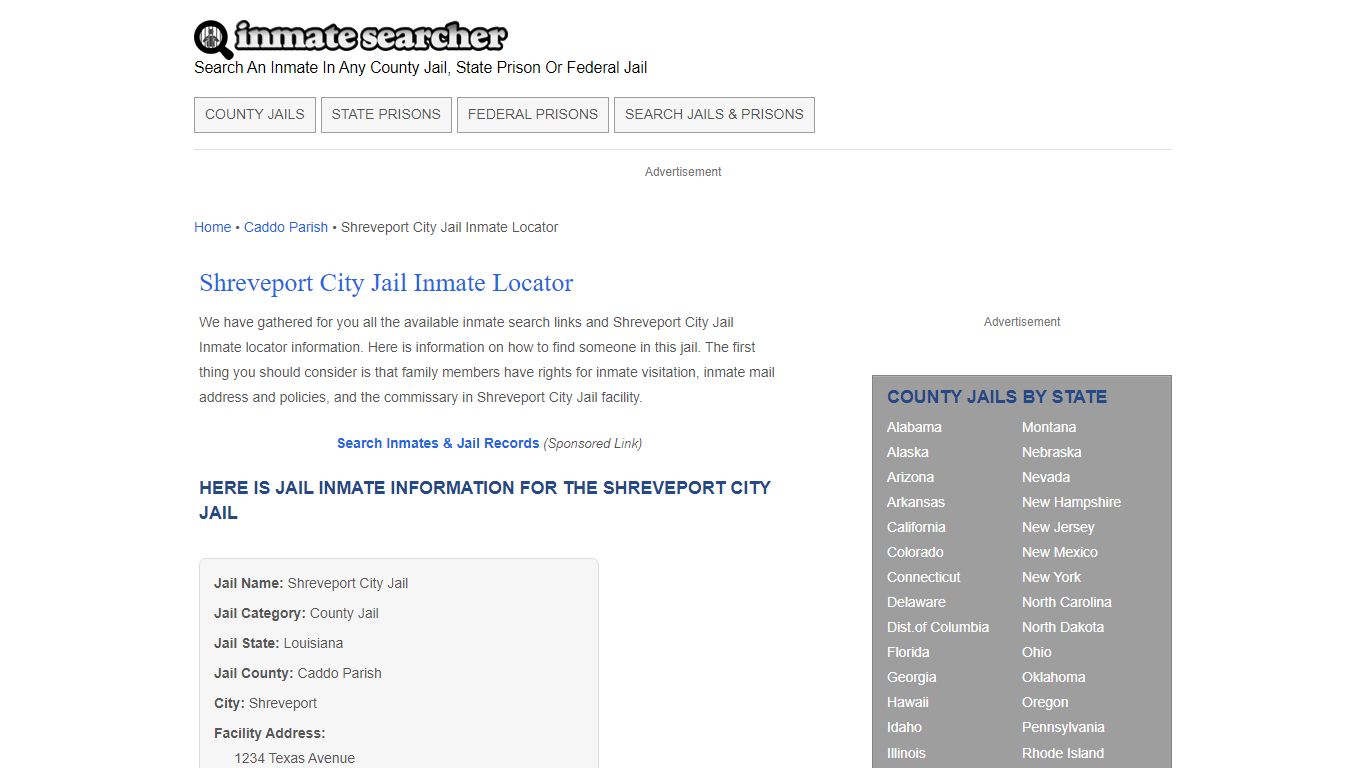Click 'Here is jail inmate information' heading

485,500
